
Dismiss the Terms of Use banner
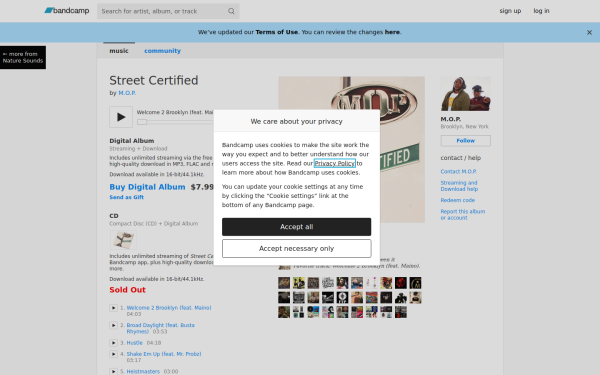tap(589, 33)
